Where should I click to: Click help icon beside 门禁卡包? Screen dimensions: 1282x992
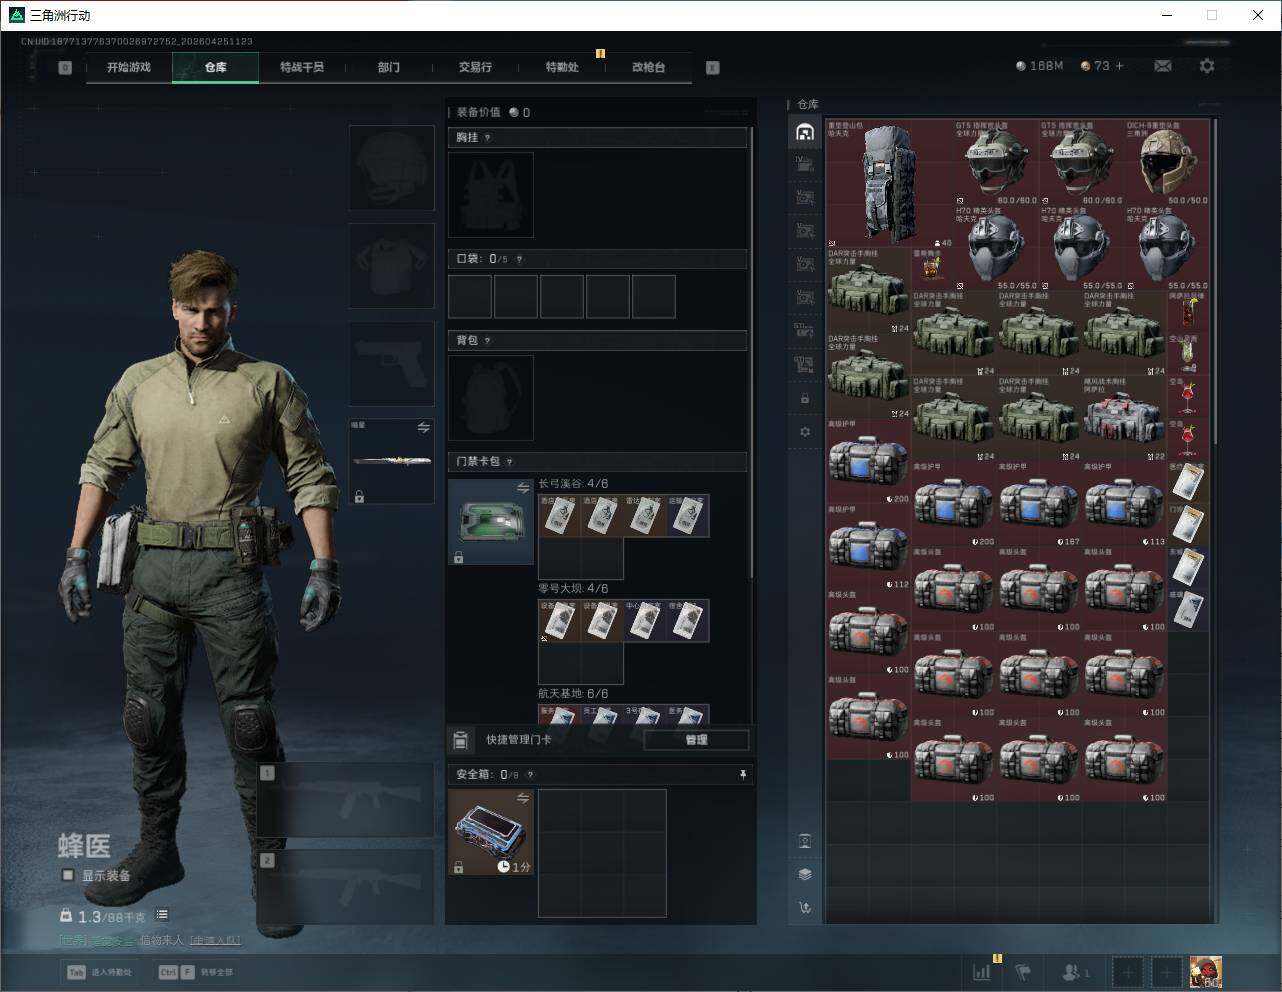(510, 462)
